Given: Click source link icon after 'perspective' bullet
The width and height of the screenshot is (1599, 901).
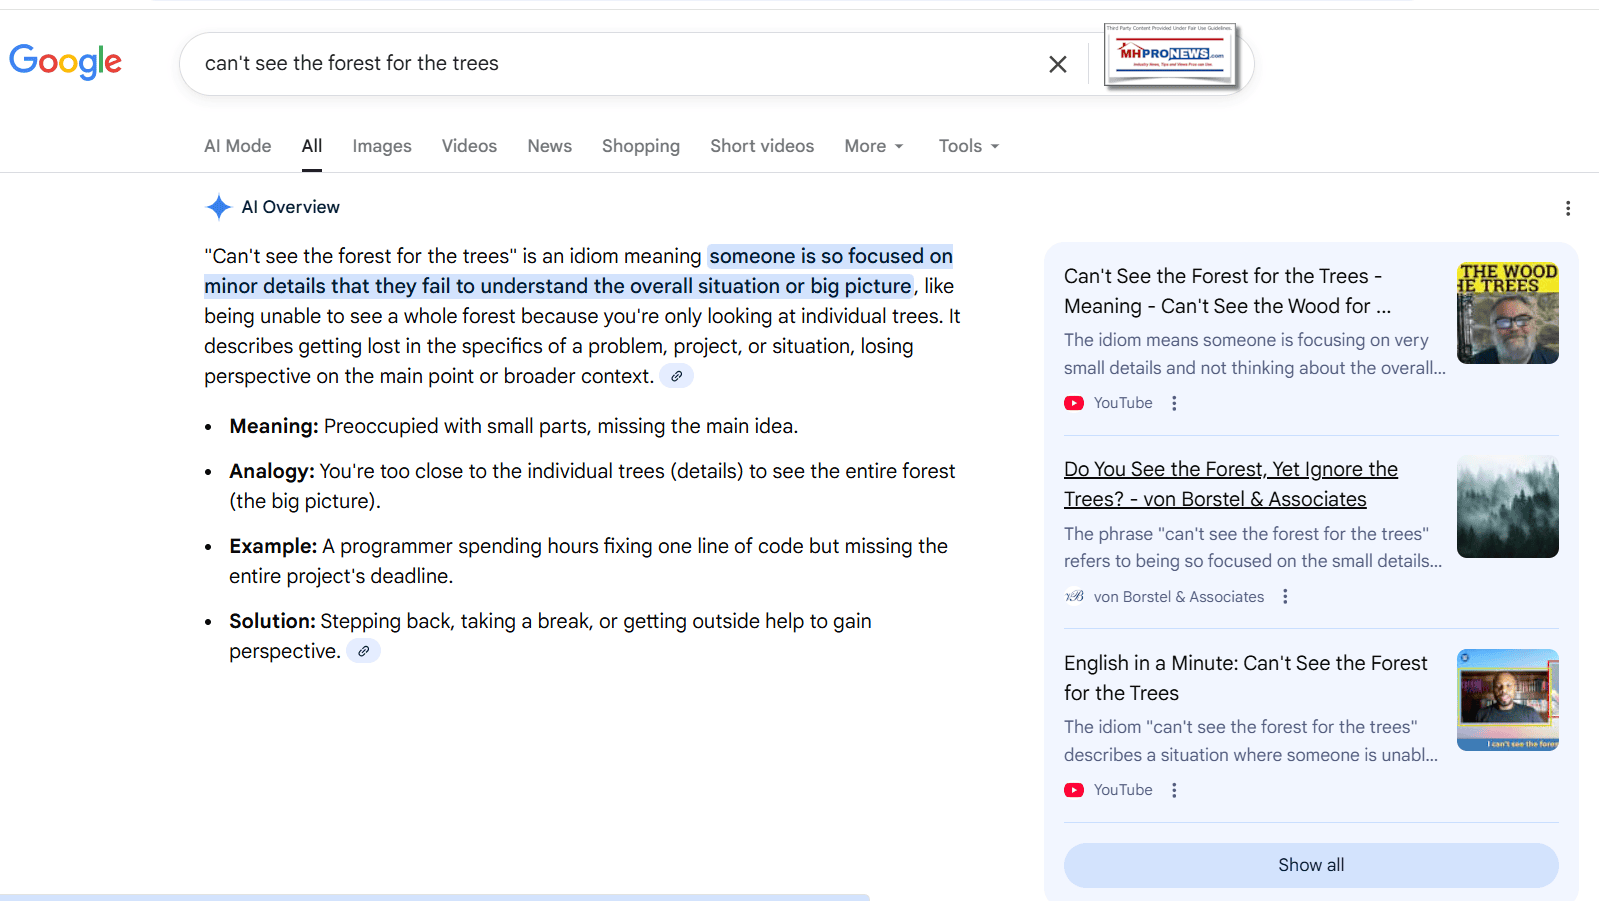Looking at the screenshot, I should [x=363, y=652].
